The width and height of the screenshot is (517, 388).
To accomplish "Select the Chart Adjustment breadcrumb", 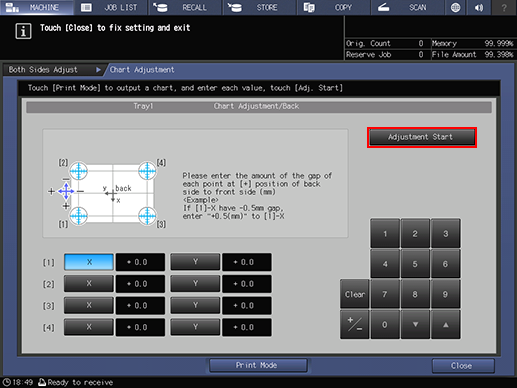I will [142, 70].
